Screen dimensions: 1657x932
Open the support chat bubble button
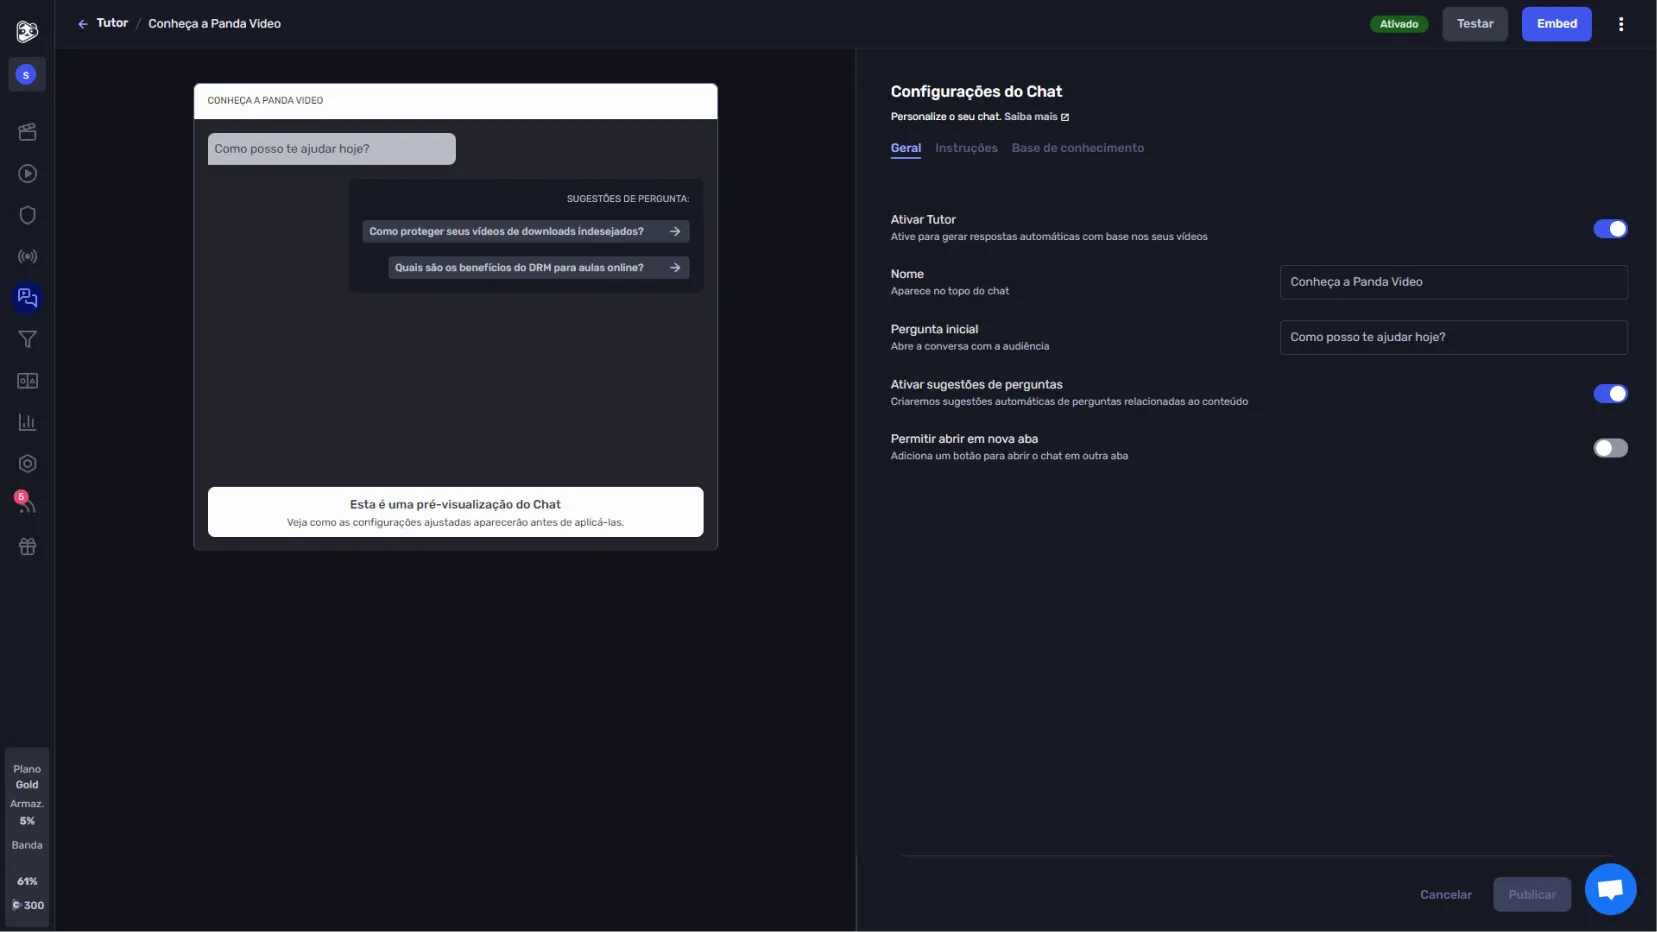click(x=1610, y=889)
